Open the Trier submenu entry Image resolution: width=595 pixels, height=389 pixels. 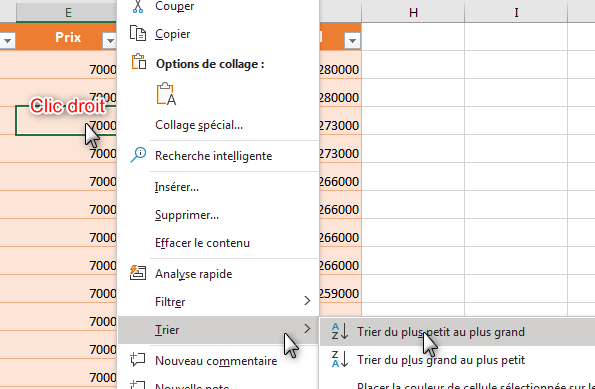(x=219, y=329)
